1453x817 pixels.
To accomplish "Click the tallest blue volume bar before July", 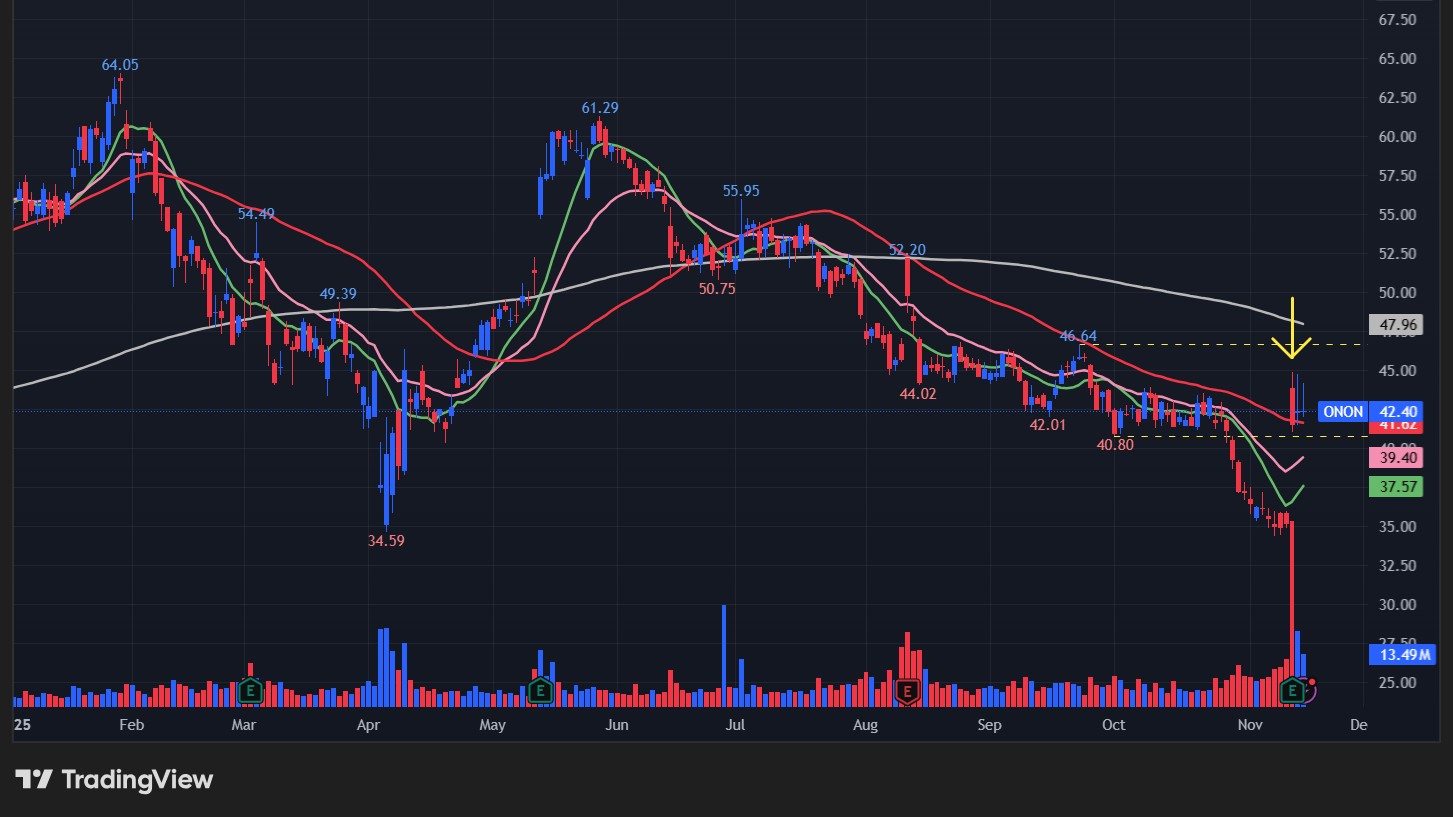I will click(723, 650).
